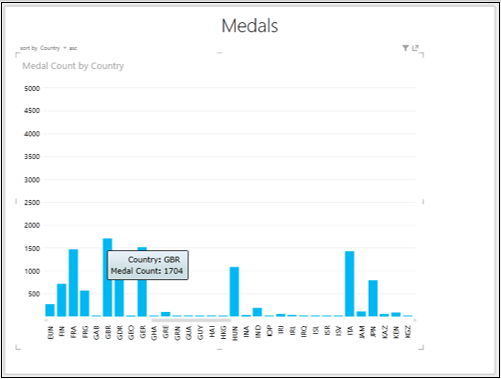Click the filter funnel icon

click(x=405, y=48)
